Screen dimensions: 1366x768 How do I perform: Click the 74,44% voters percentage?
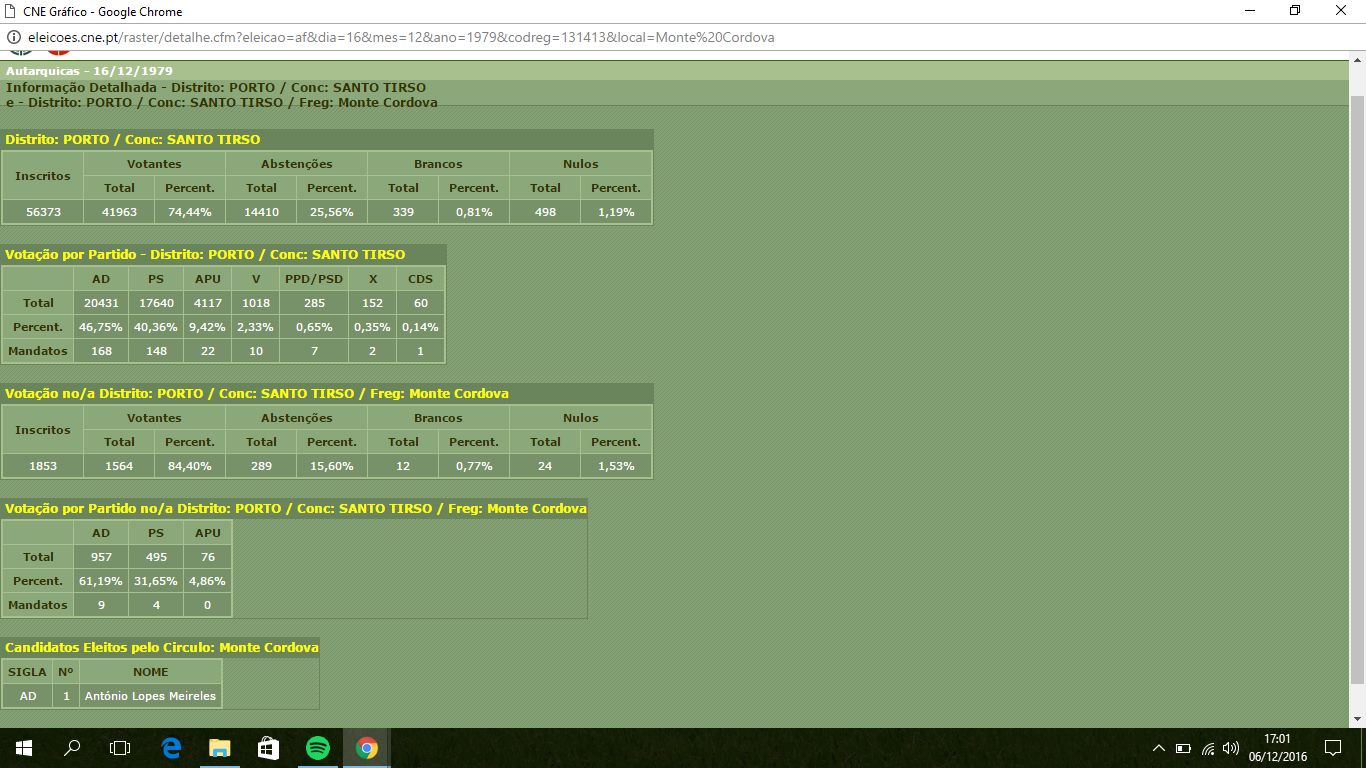(190, 212)
